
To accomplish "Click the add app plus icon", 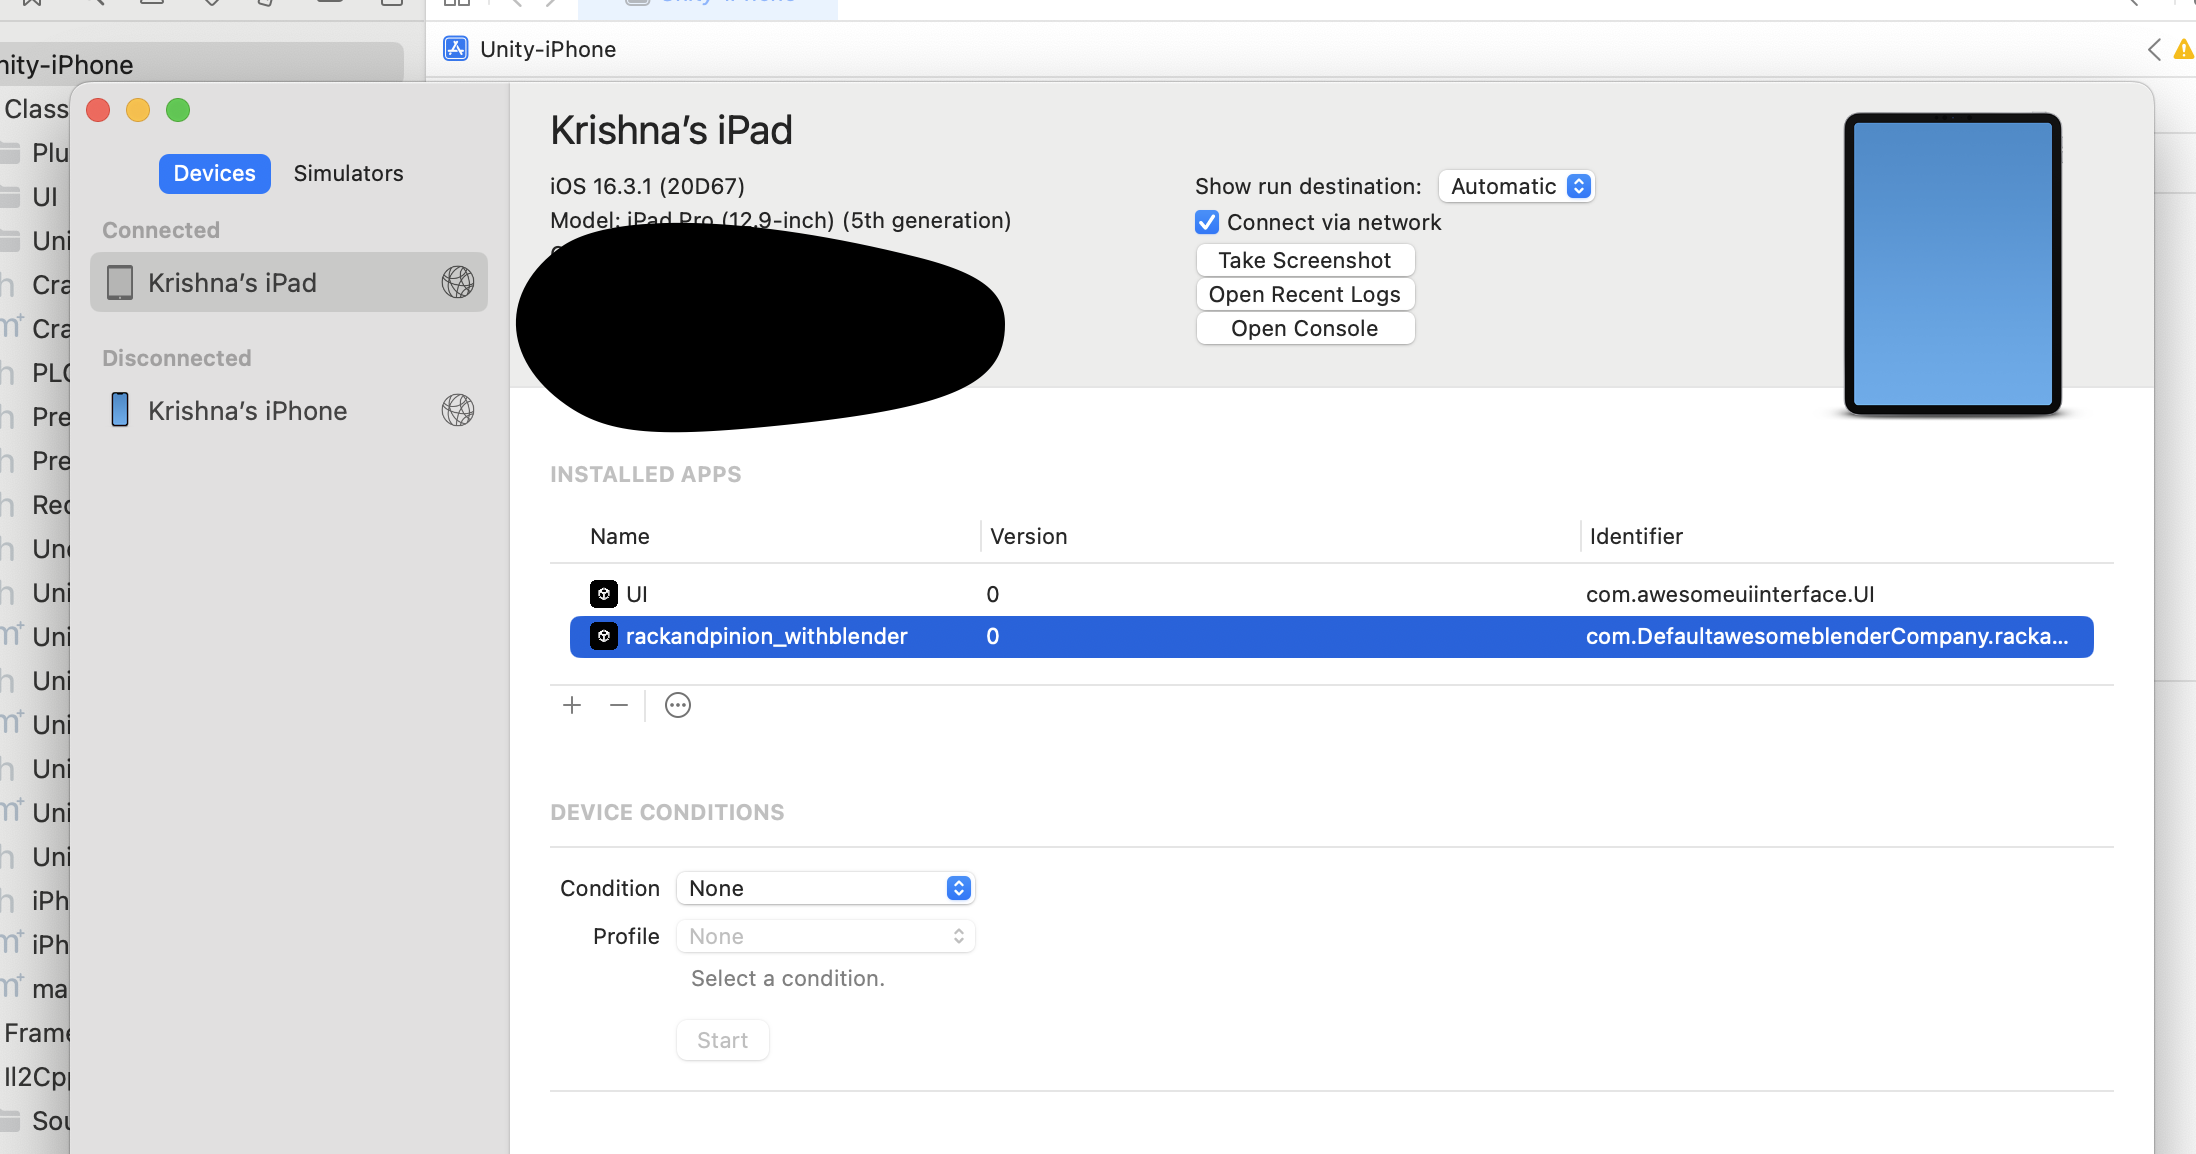I will pos(572,705).
